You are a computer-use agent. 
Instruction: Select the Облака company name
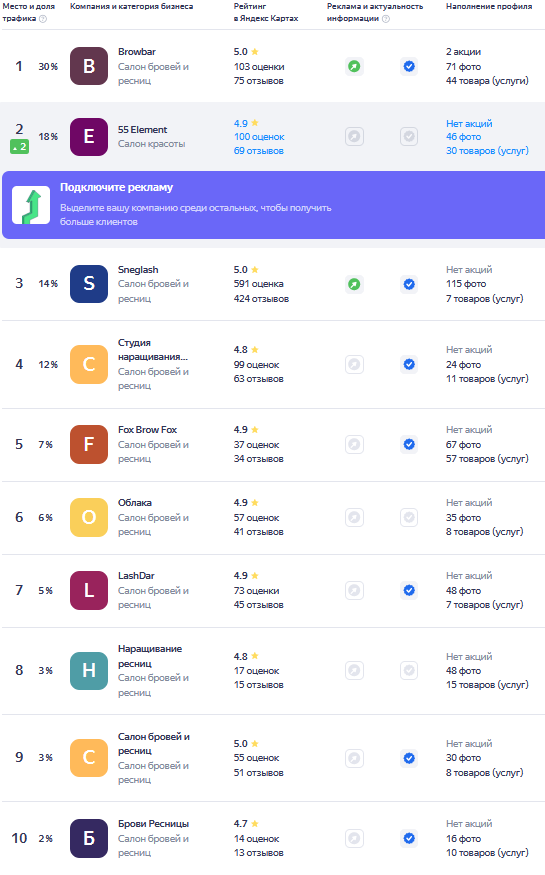tap(134, 503)
